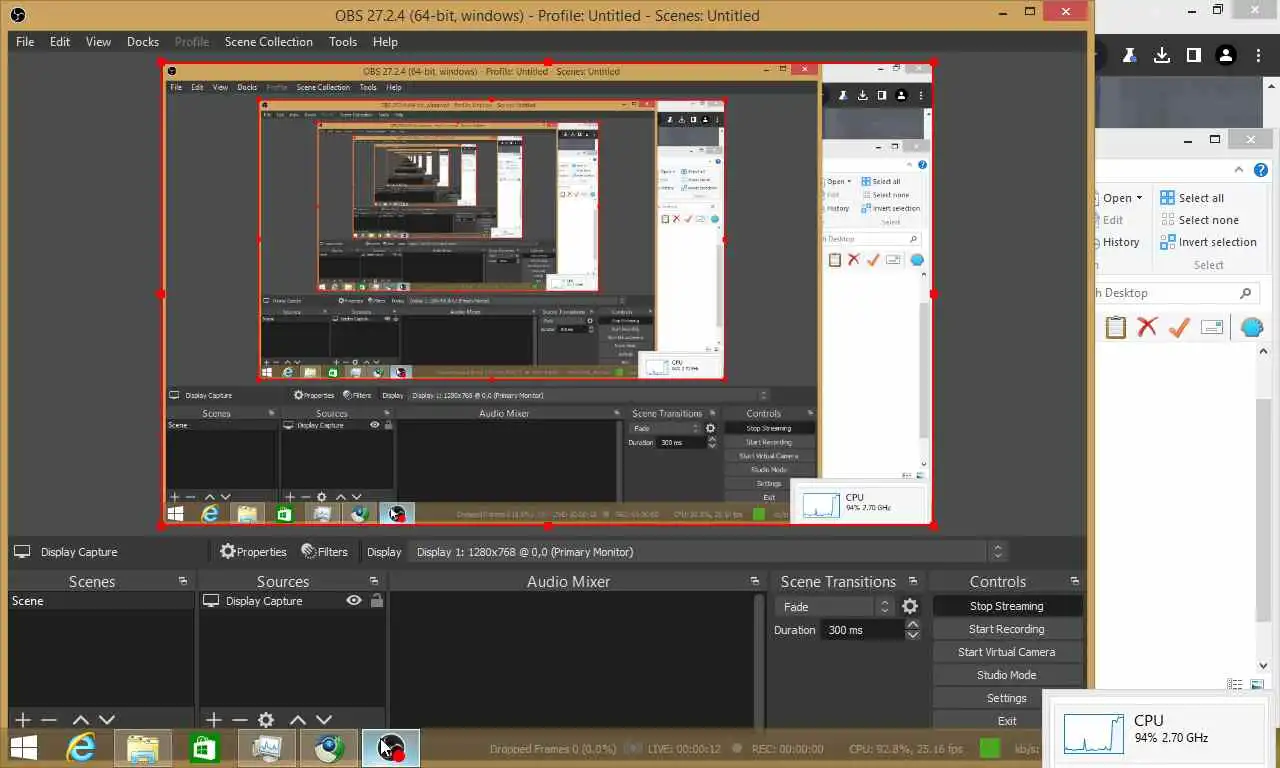The width and height of the screenshot is (1280, 768).
Task: Open the Fade transition dropdown
Action: pyautogui.click(x=834, y=606)
